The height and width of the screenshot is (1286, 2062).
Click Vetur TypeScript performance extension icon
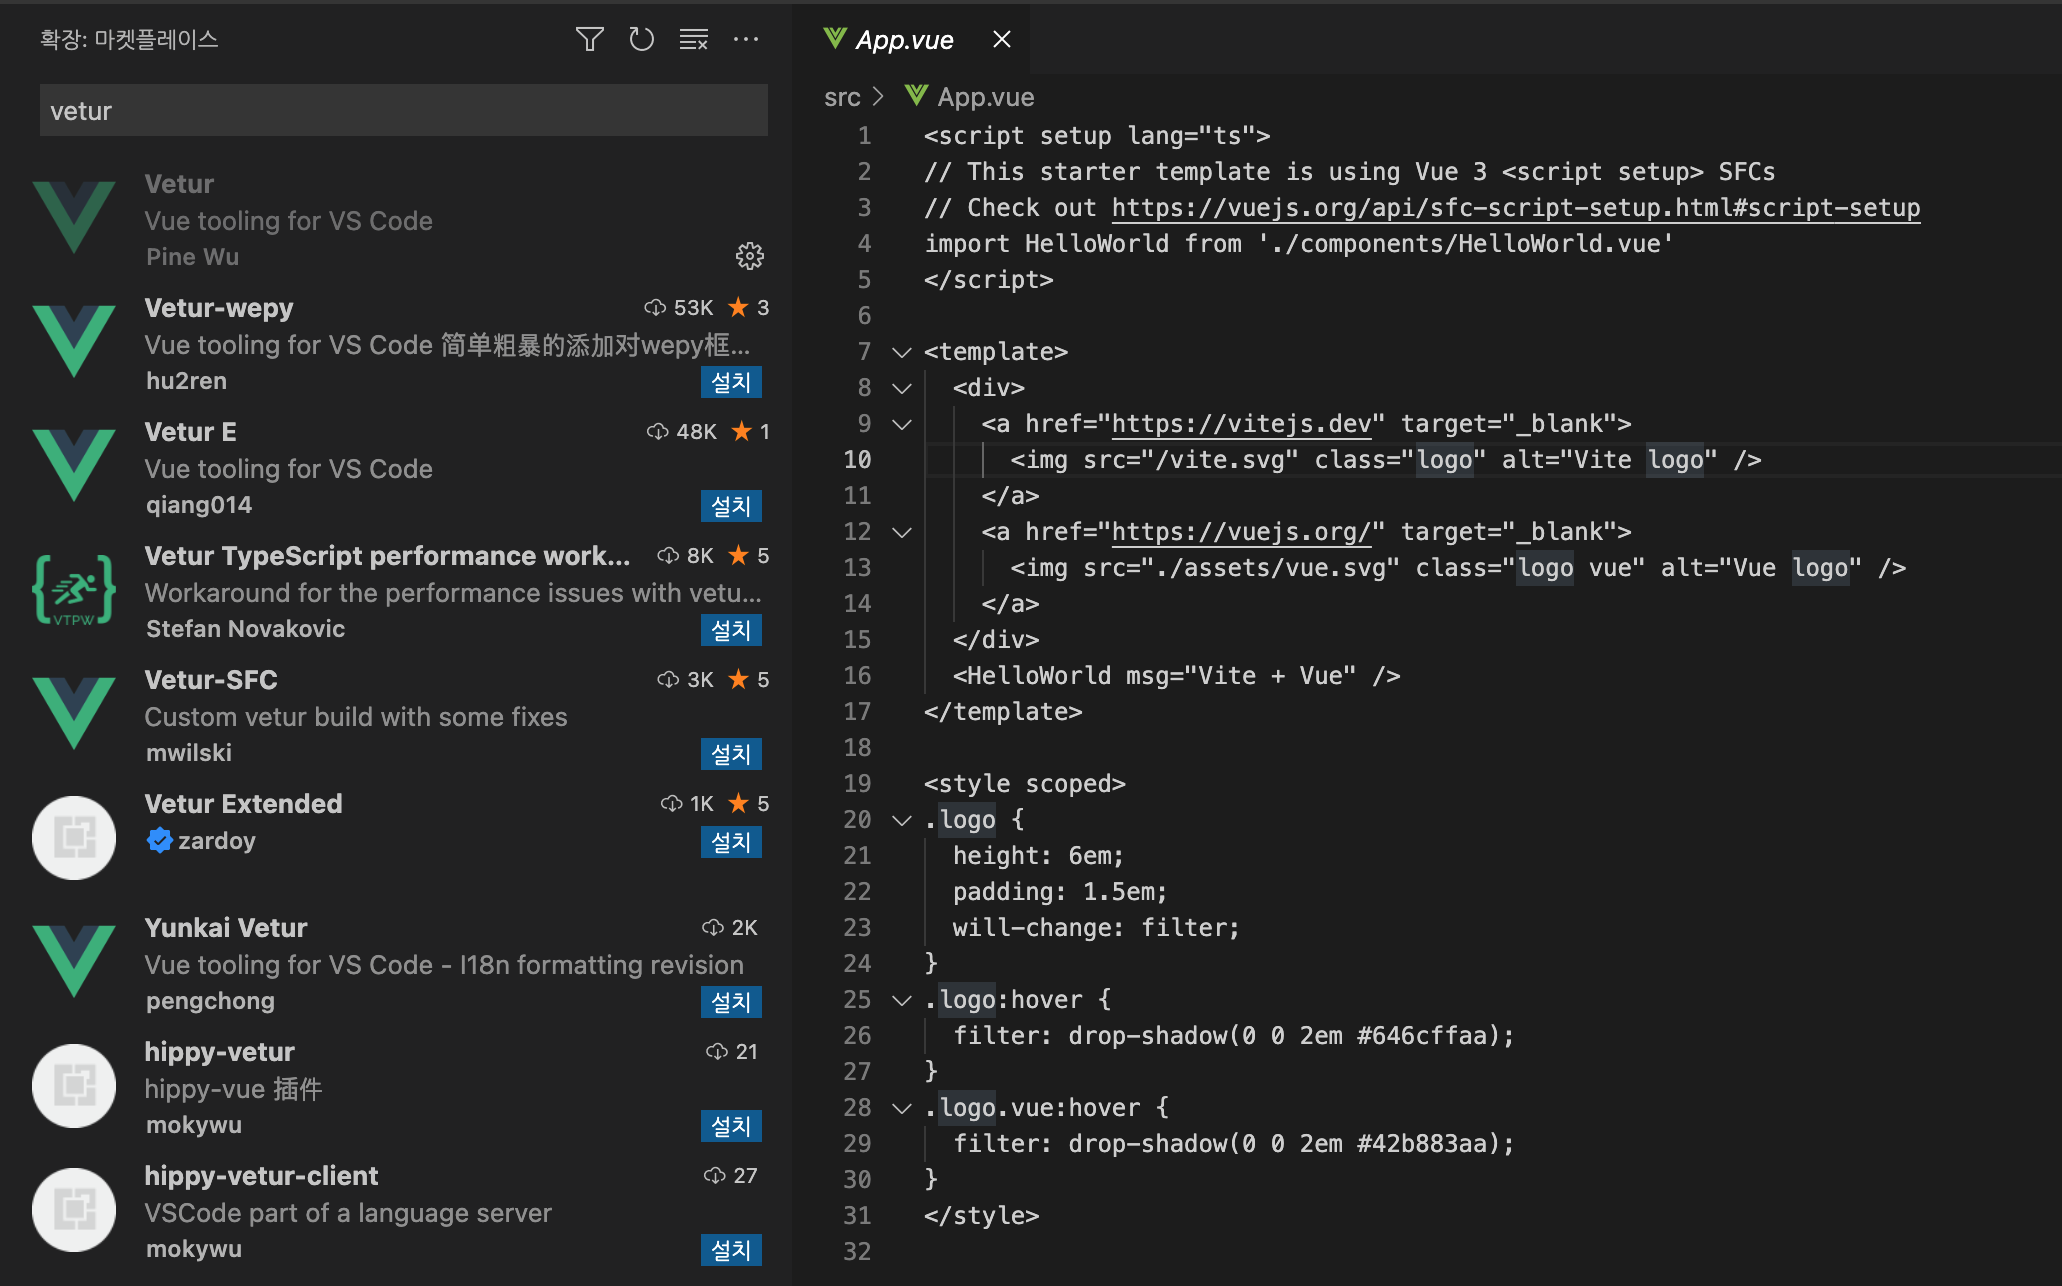click(74, 590)
